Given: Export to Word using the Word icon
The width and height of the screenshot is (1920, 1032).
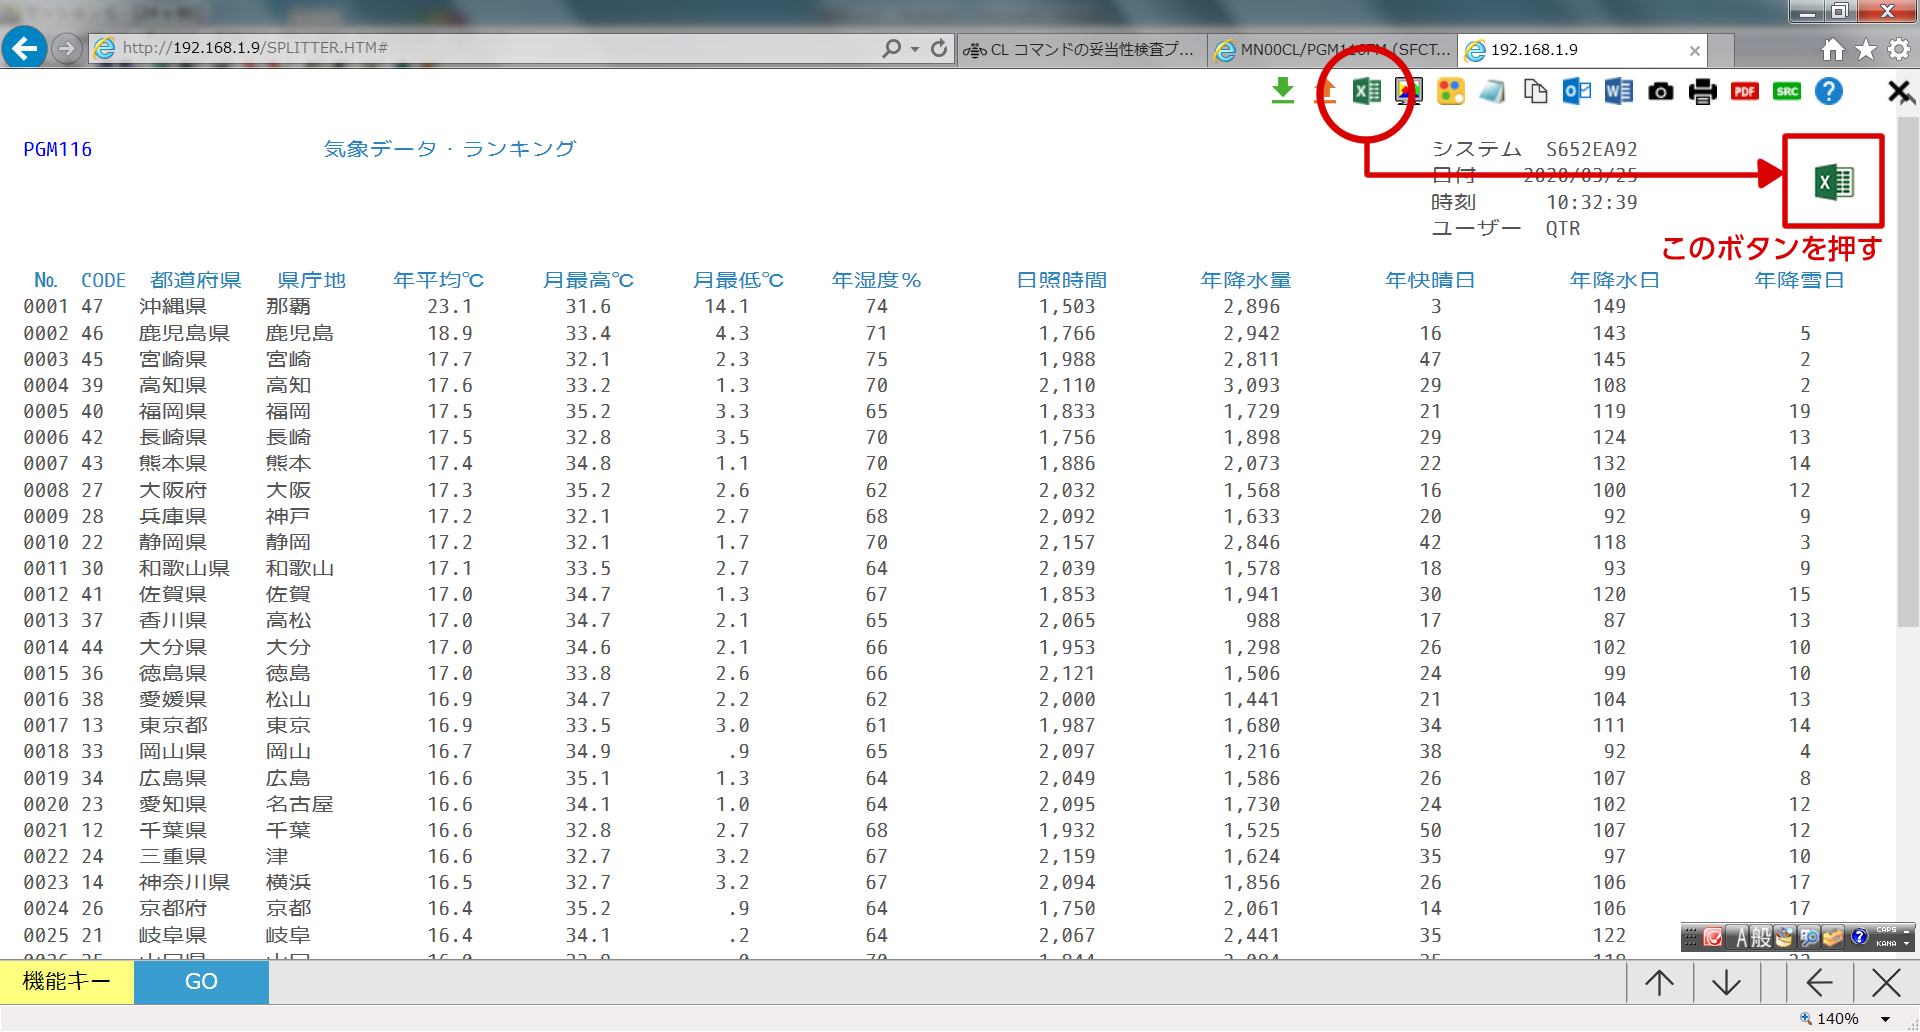Looking at the screenshot, I should click(x=1618, y=91).
